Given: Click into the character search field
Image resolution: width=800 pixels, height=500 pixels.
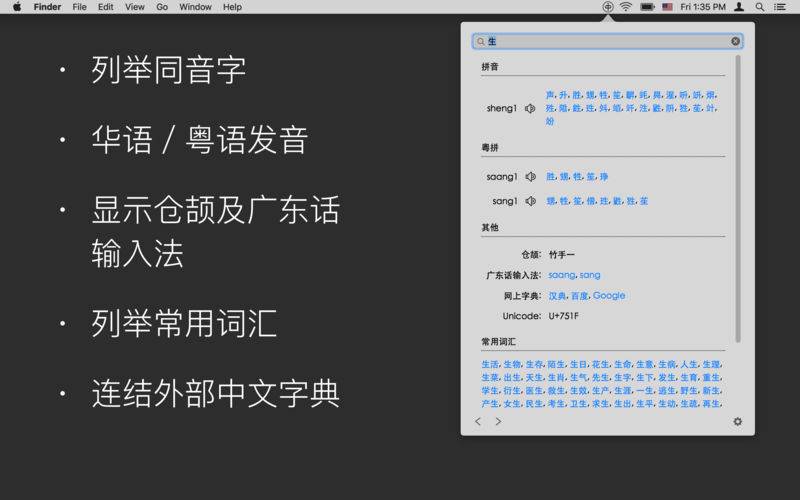Looking at the screenshot, I should [x=607, y=41].
